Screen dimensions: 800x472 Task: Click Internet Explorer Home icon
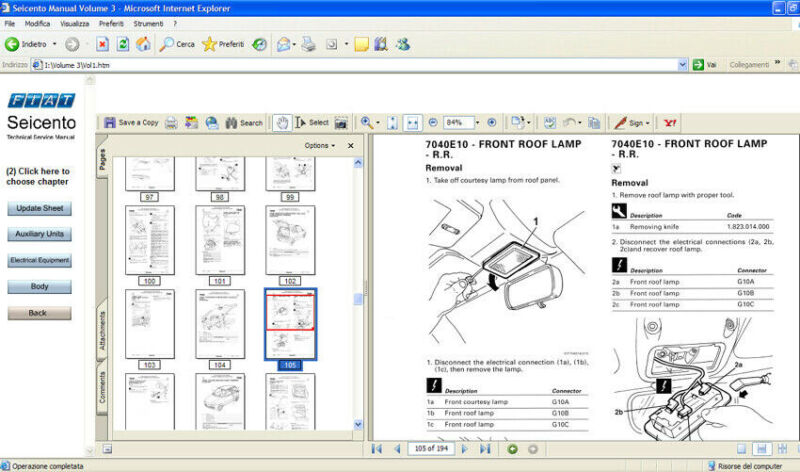[143, 44]
